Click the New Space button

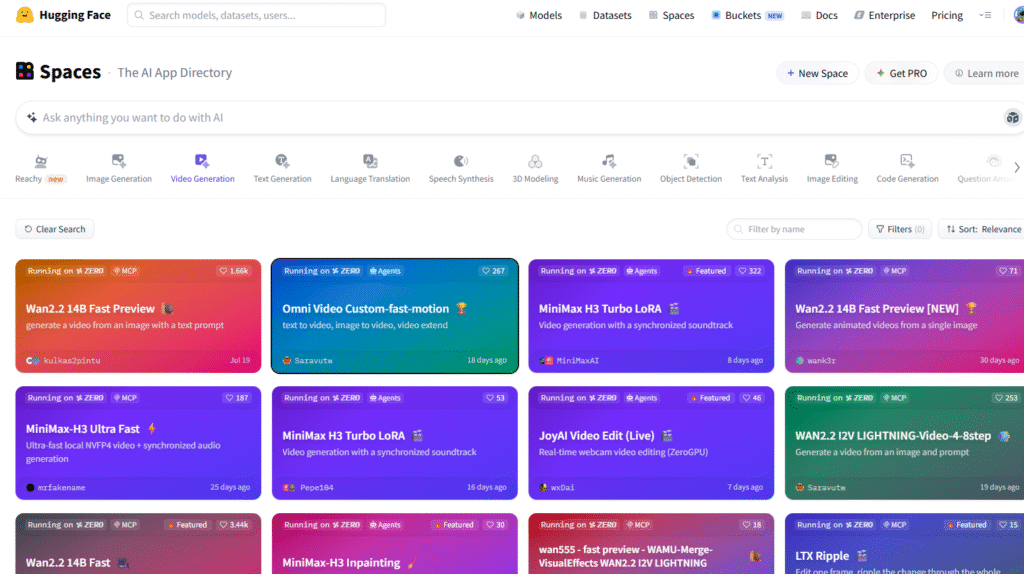[x=817, y=73]
